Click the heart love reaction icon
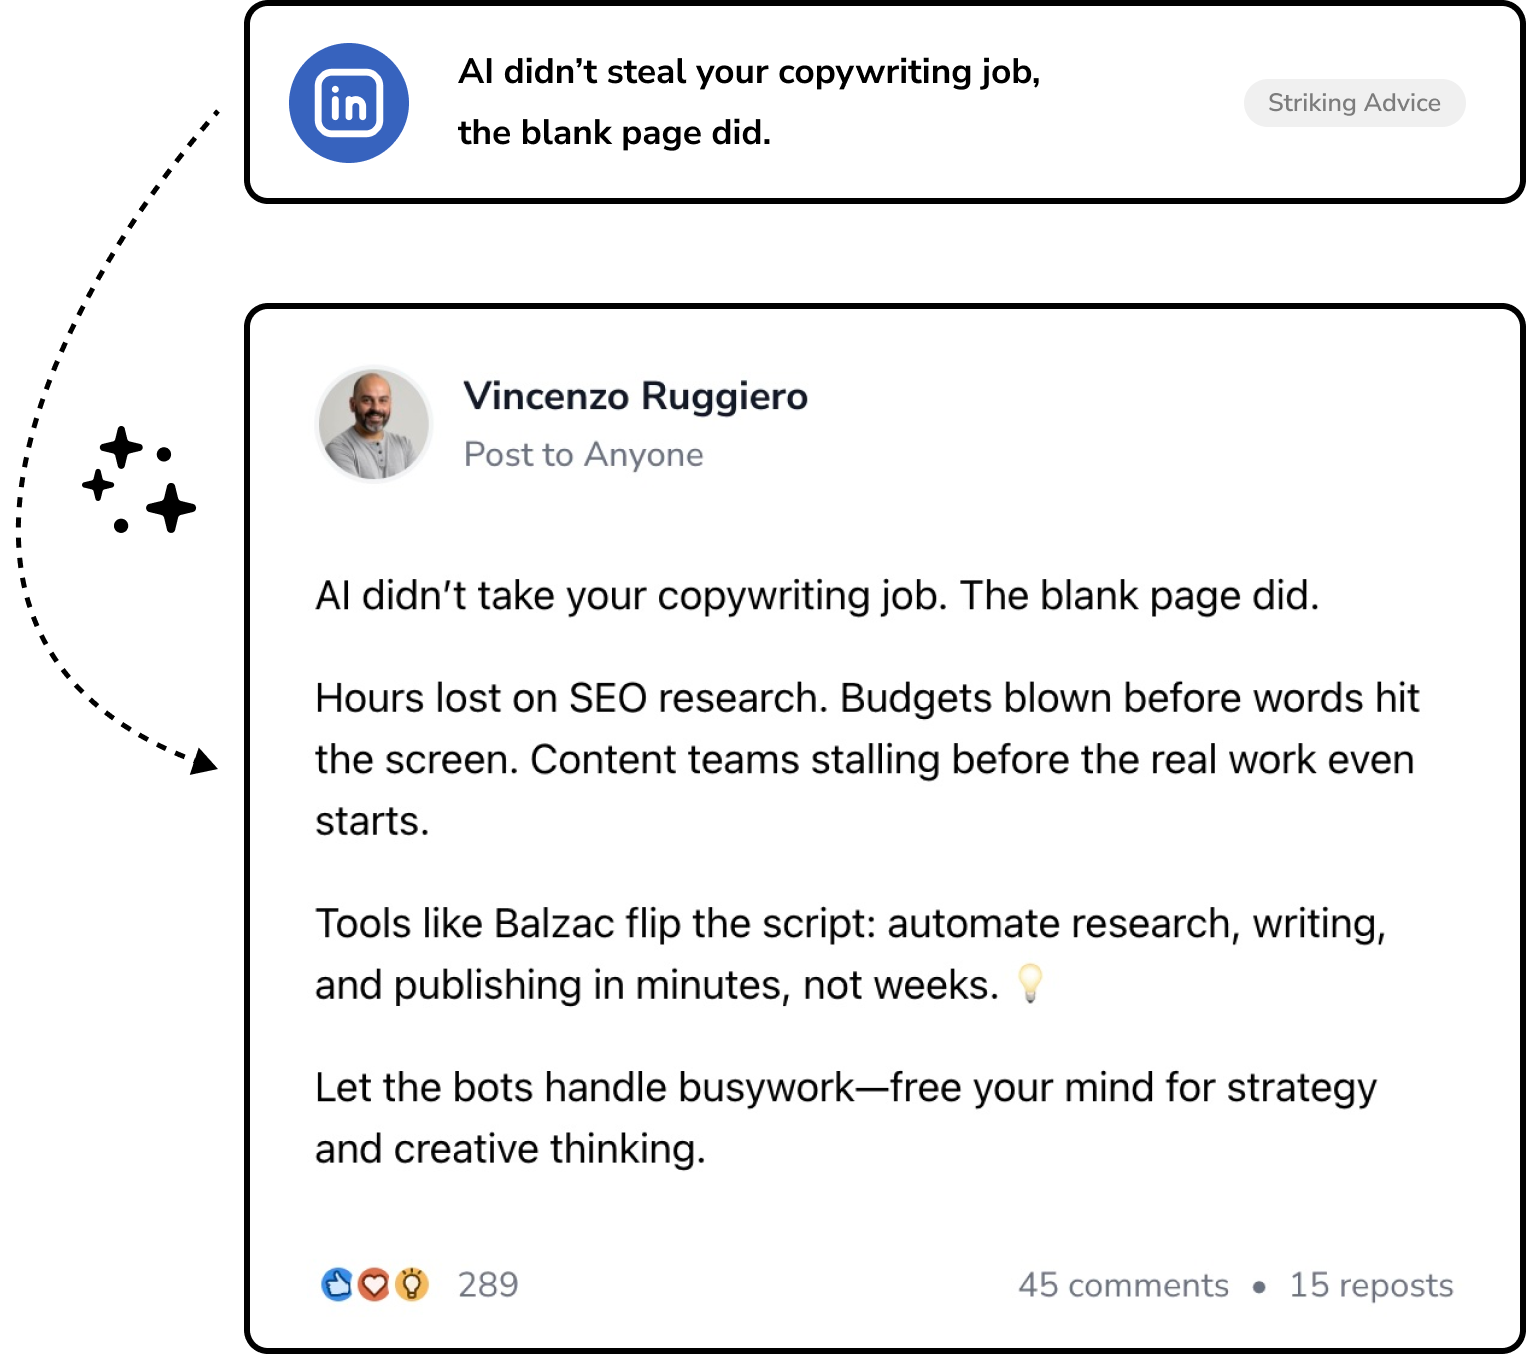The height and width of the screenshot is (1354, 1526). point(374,1284)
